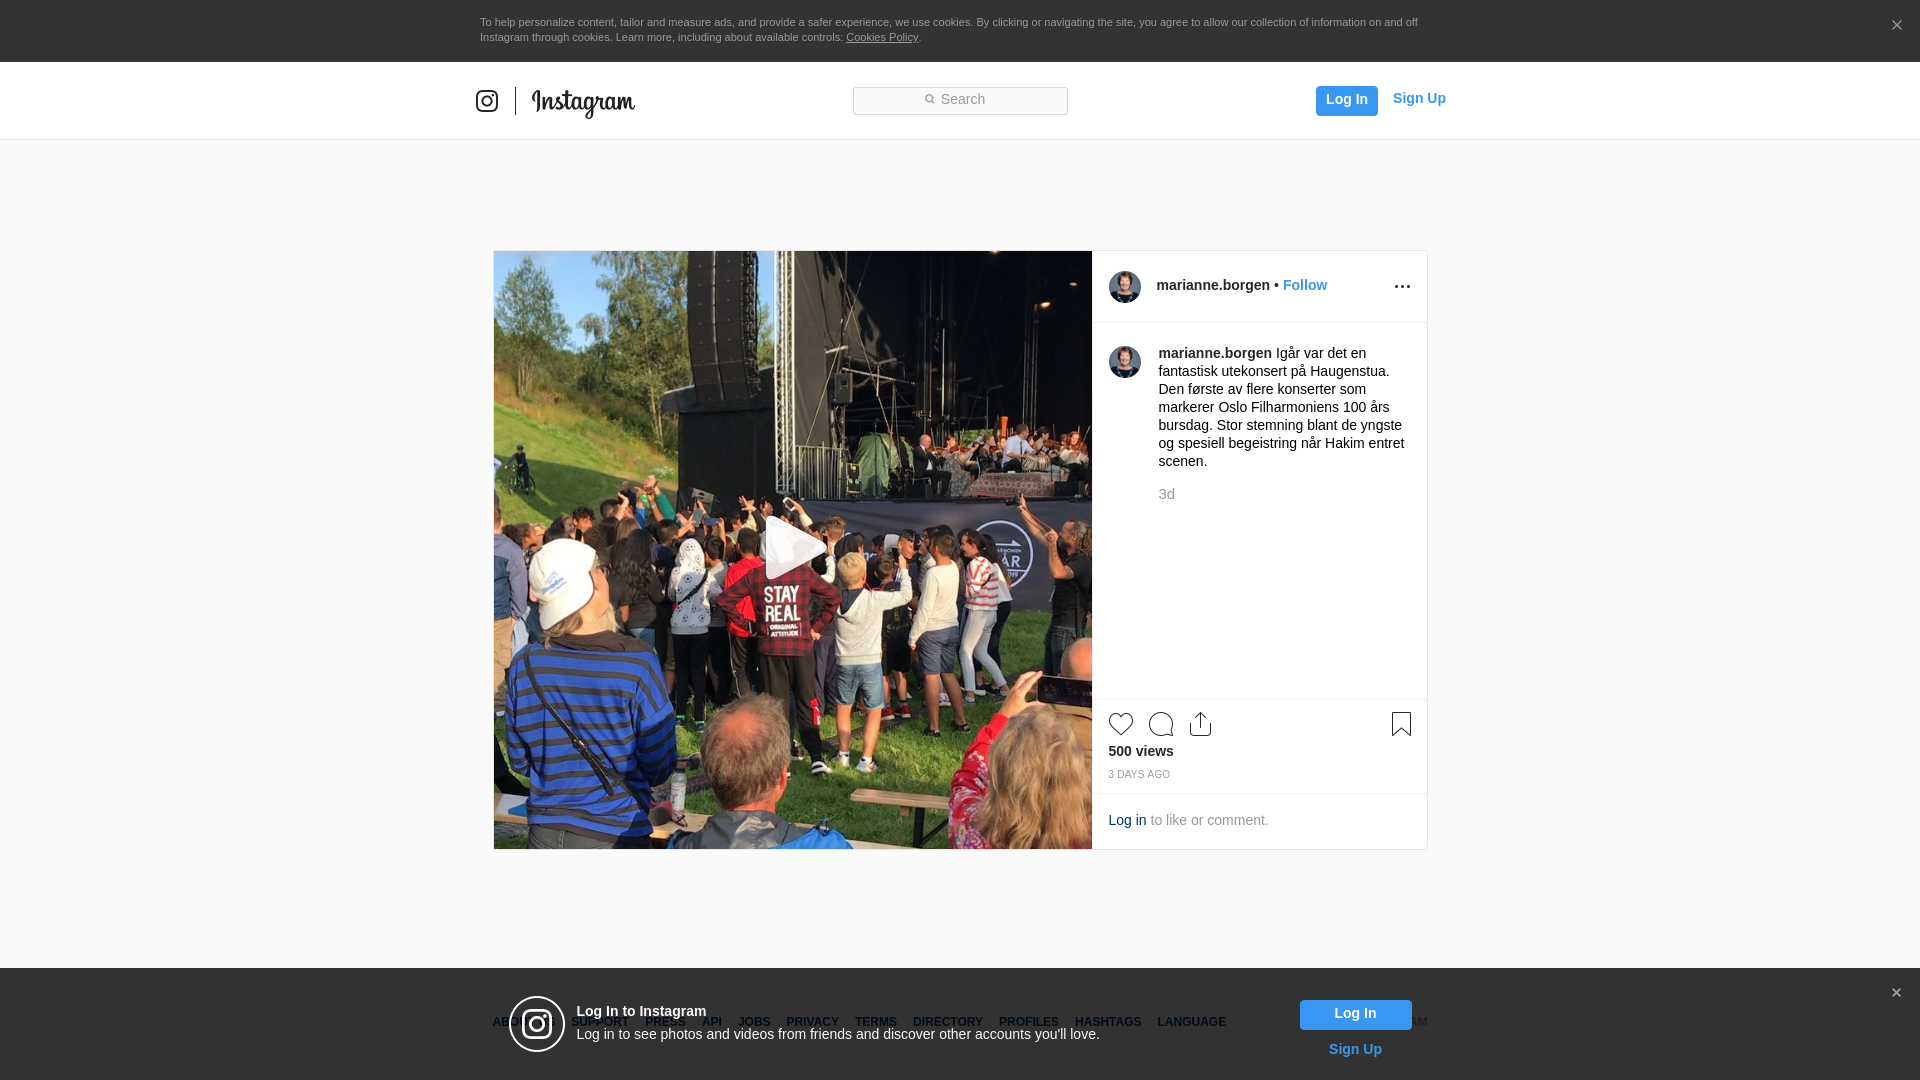The height and width of the screenshot is (1080, 1920).
Task: Share the post using the share icon
Action: (1201, 724)
